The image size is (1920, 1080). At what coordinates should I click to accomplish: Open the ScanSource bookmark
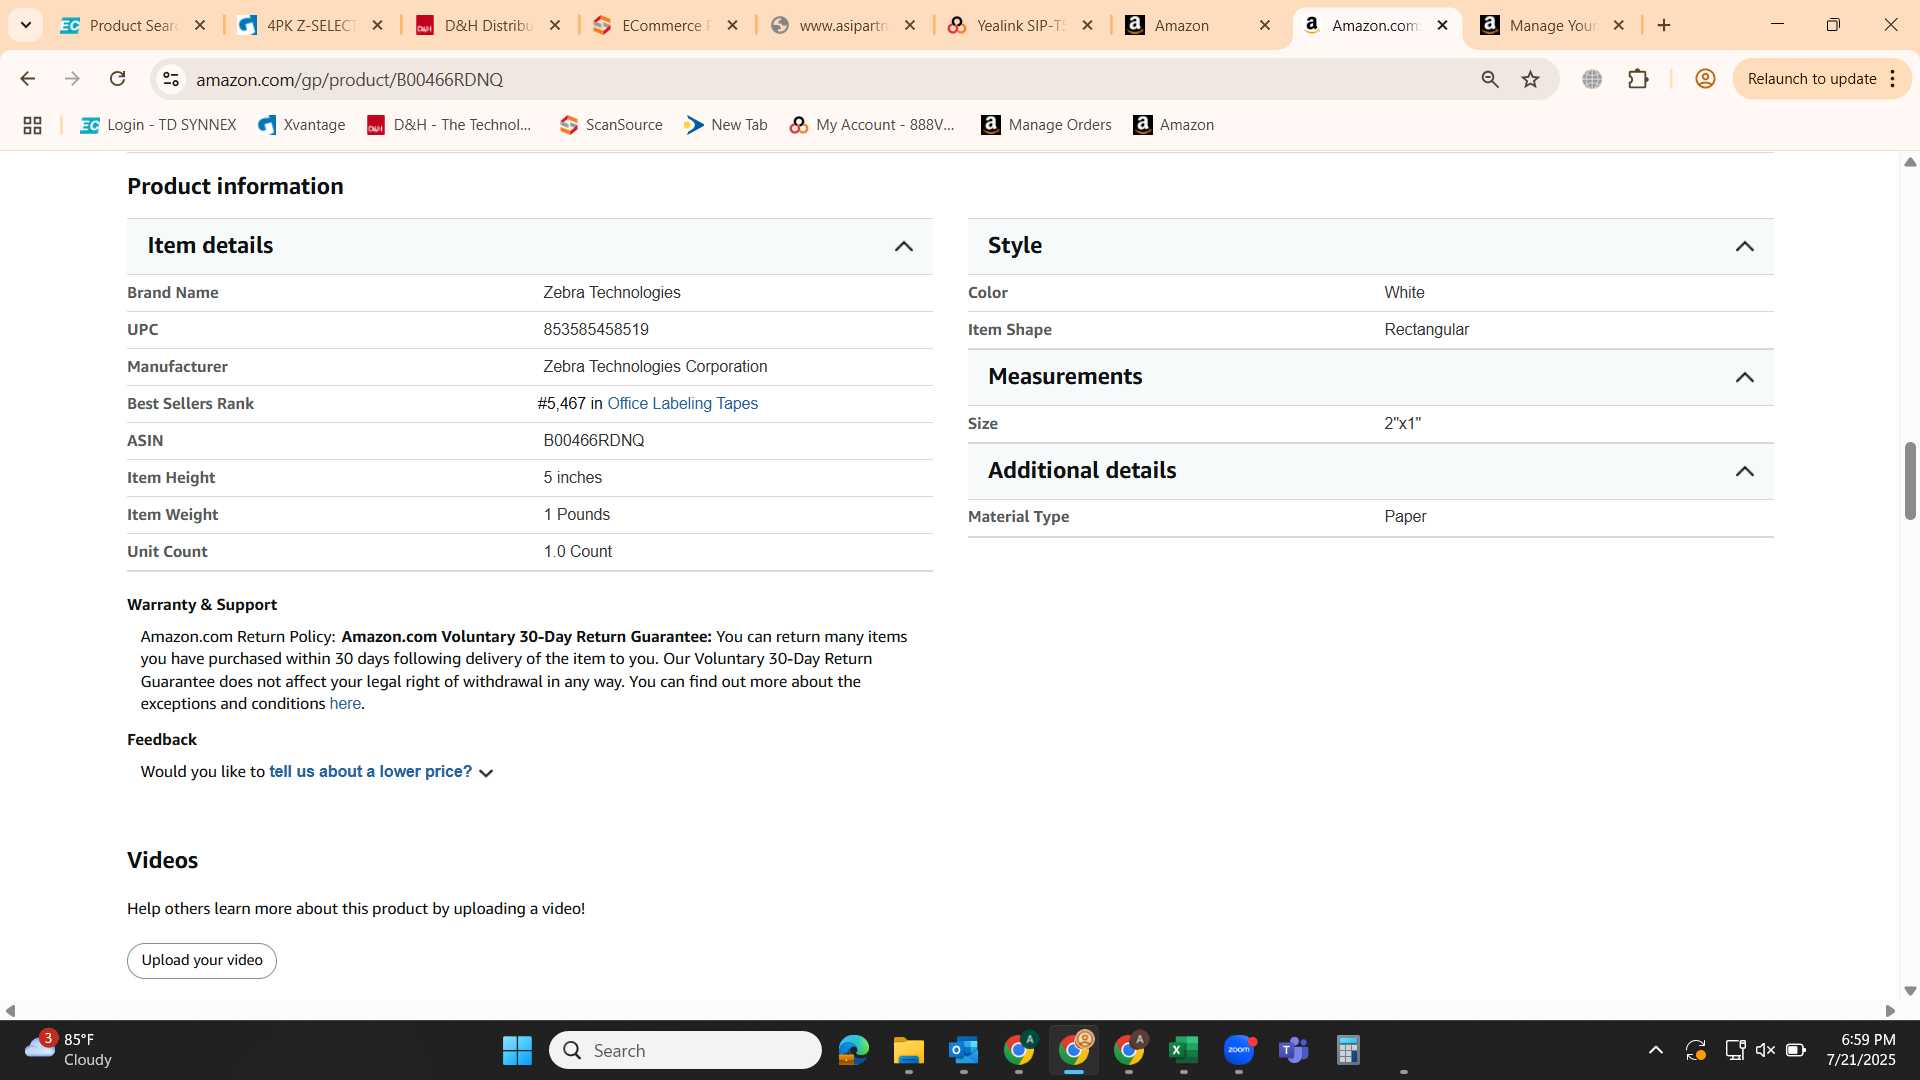click(x=611, y=125)
